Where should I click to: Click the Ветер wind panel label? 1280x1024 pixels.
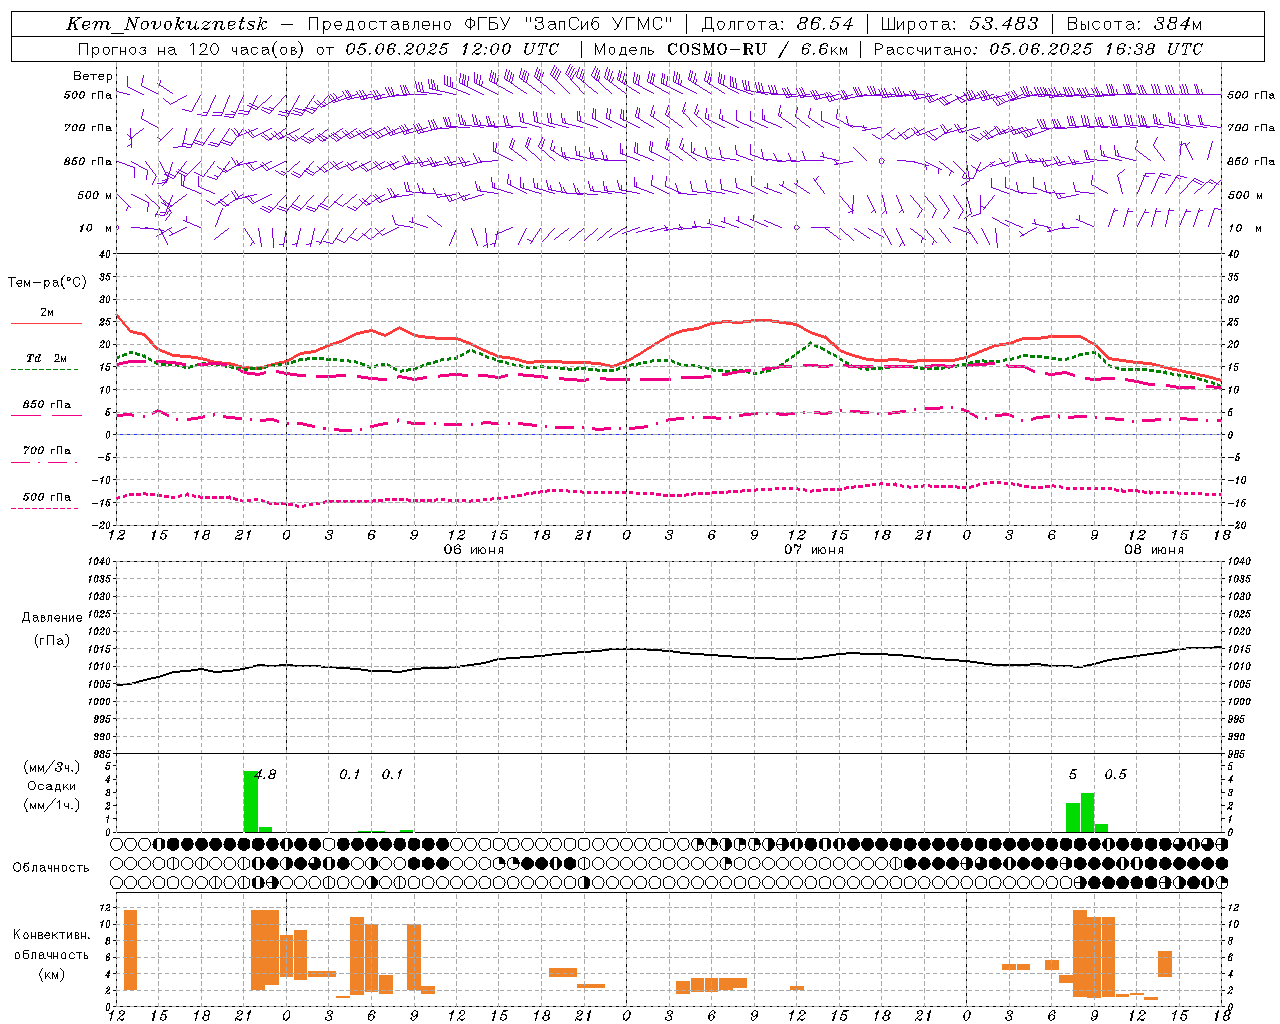(93, 76)
